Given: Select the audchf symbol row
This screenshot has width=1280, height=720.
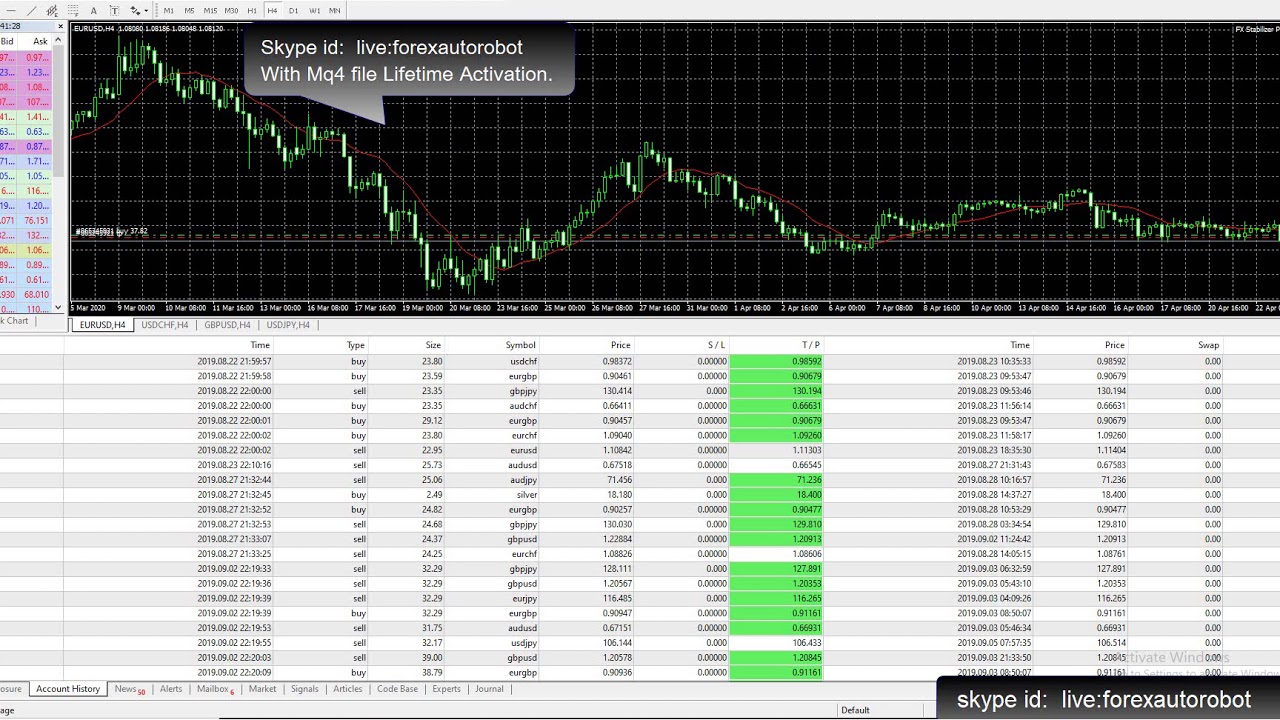Looking at the screenshot, I should pos(640,406).
